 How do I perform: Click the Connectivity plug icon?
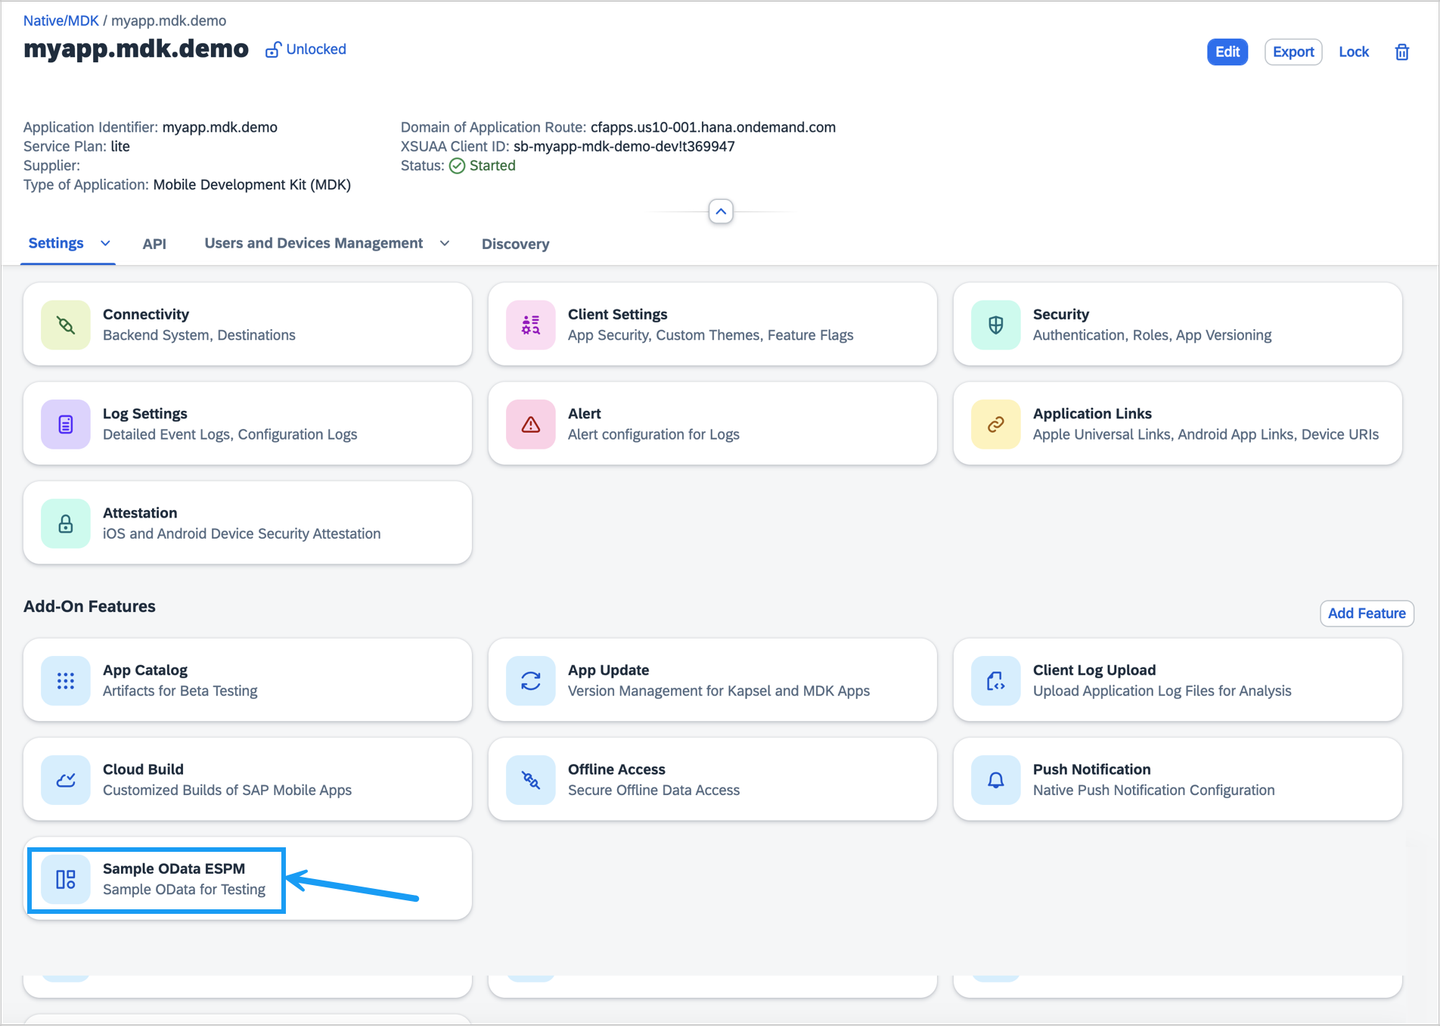point(66,325)
